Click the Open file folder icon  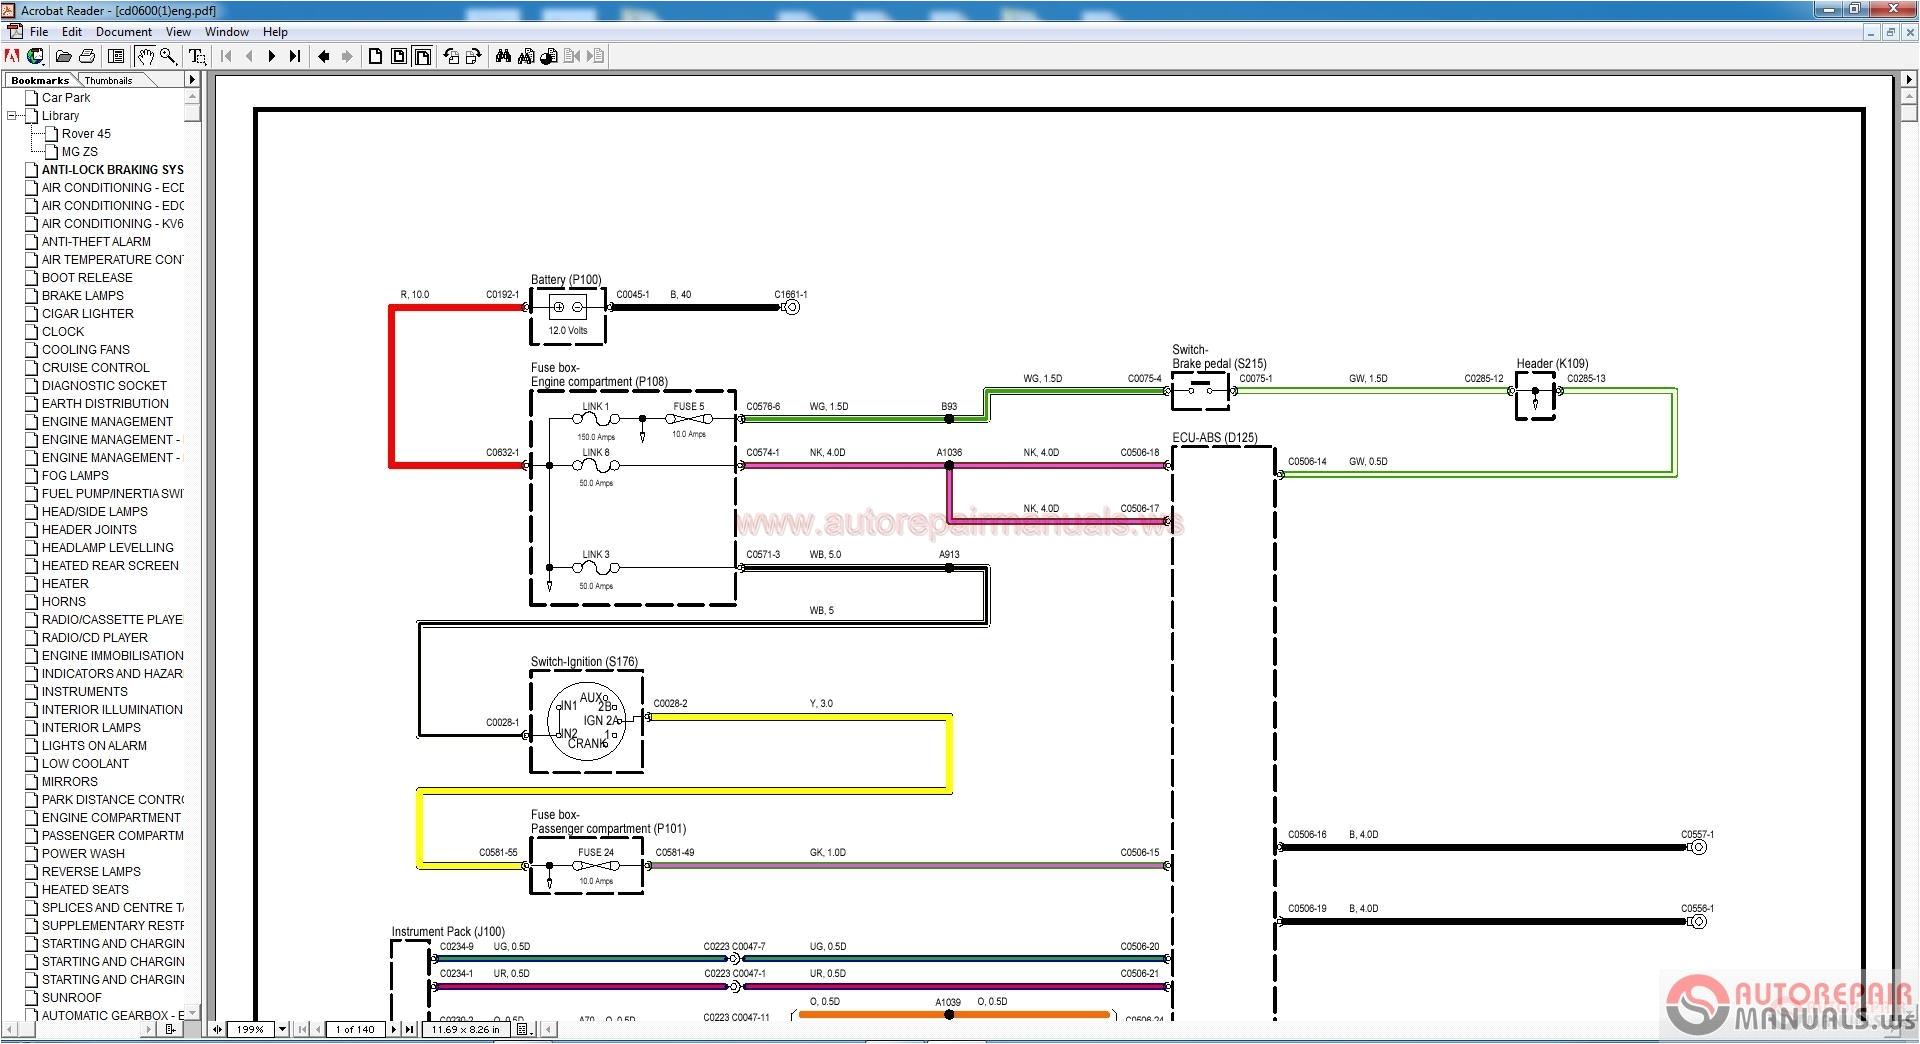(x=63, y=57)
